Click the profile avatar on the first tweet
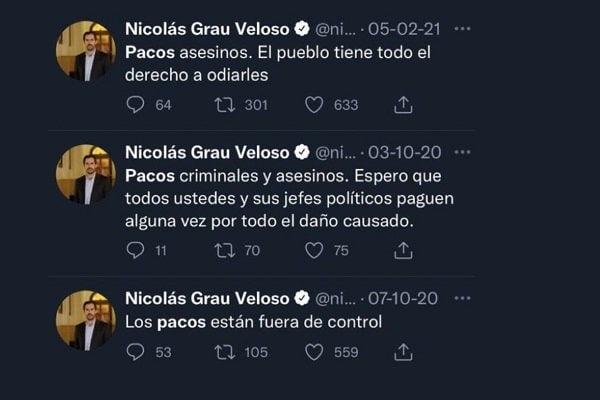Viewport: 600px width, 400px height. (85, 50)
